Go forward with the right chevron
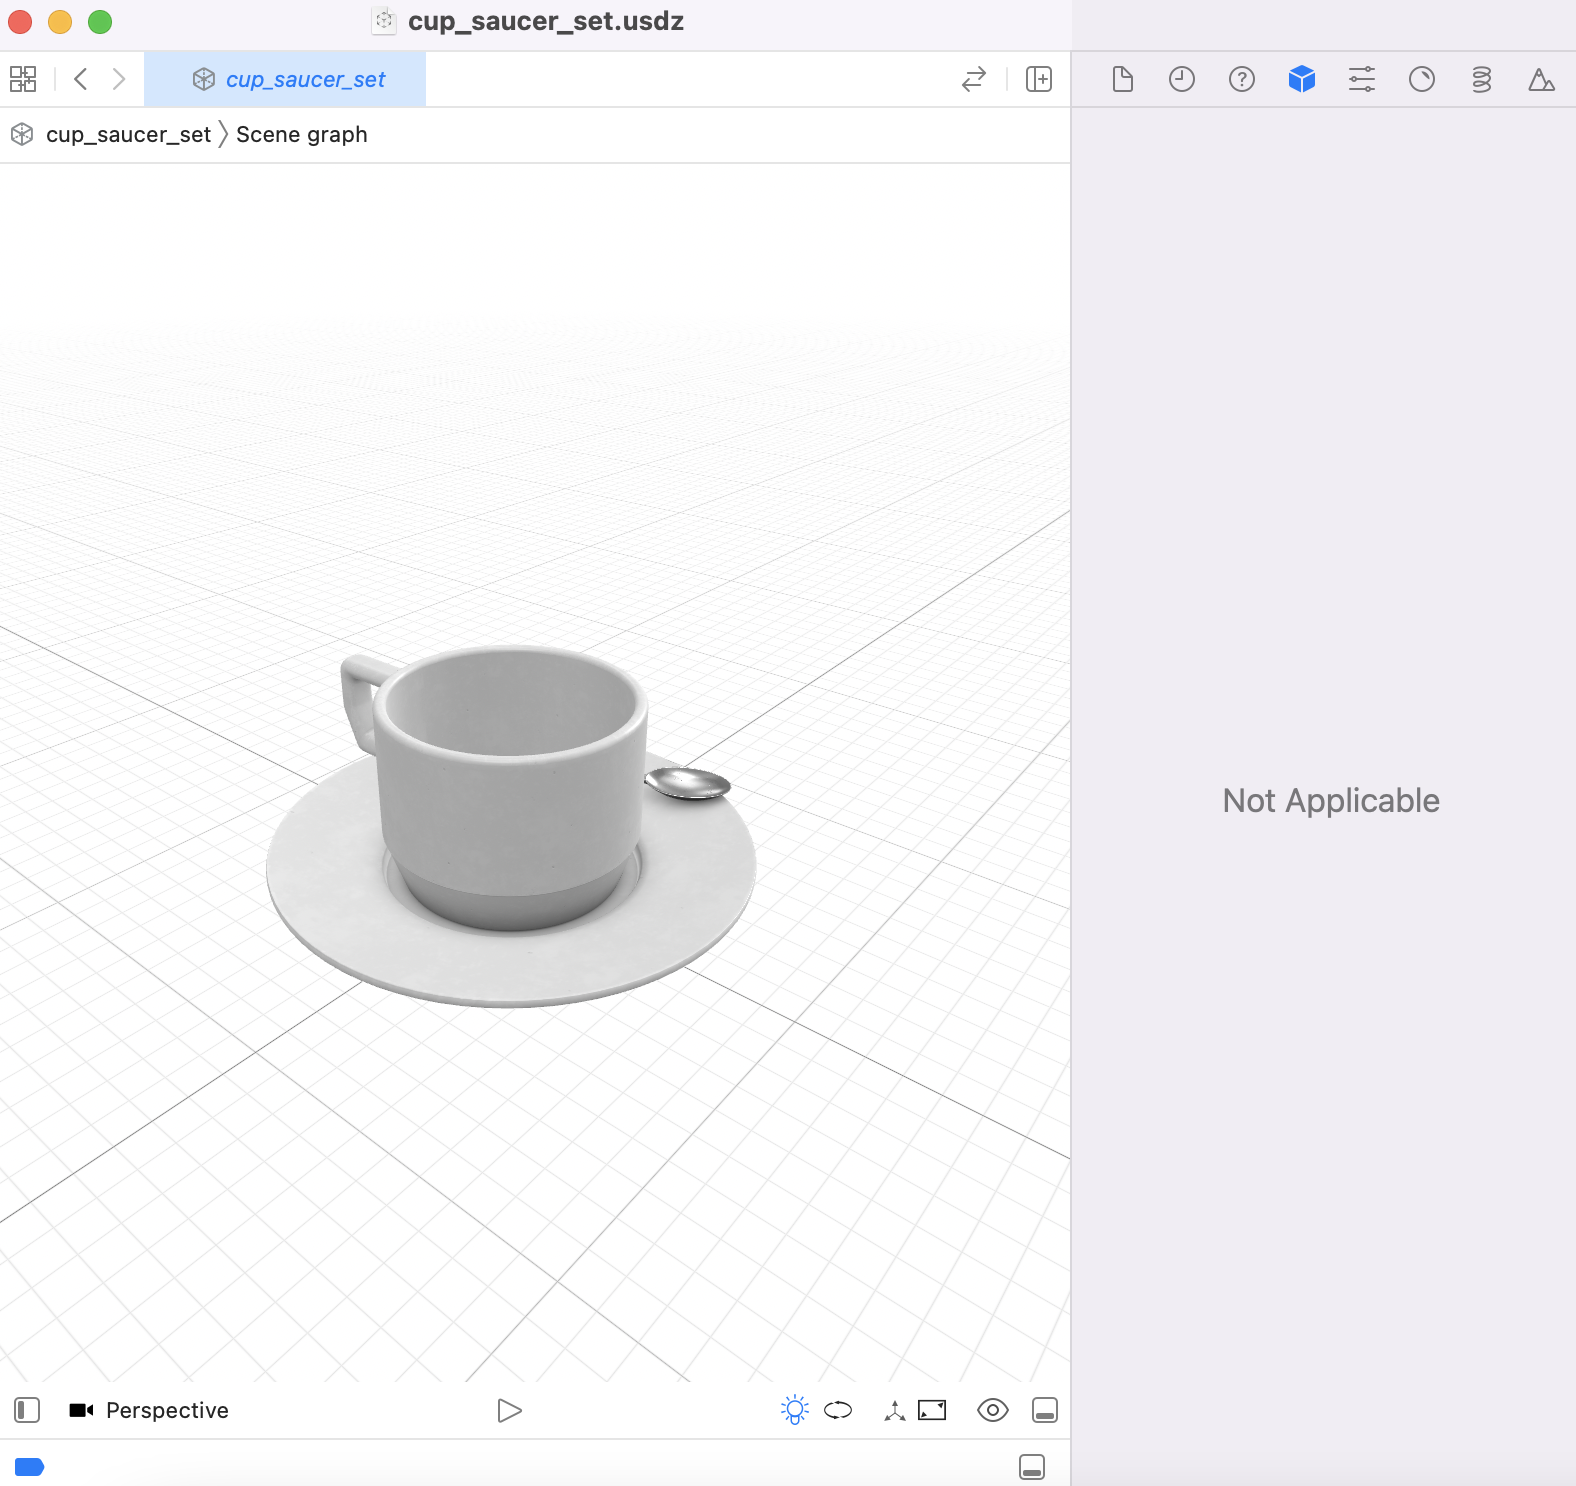Image resolution: width=1576 pixels, height=1486 pixels. [x=119, y=79]
